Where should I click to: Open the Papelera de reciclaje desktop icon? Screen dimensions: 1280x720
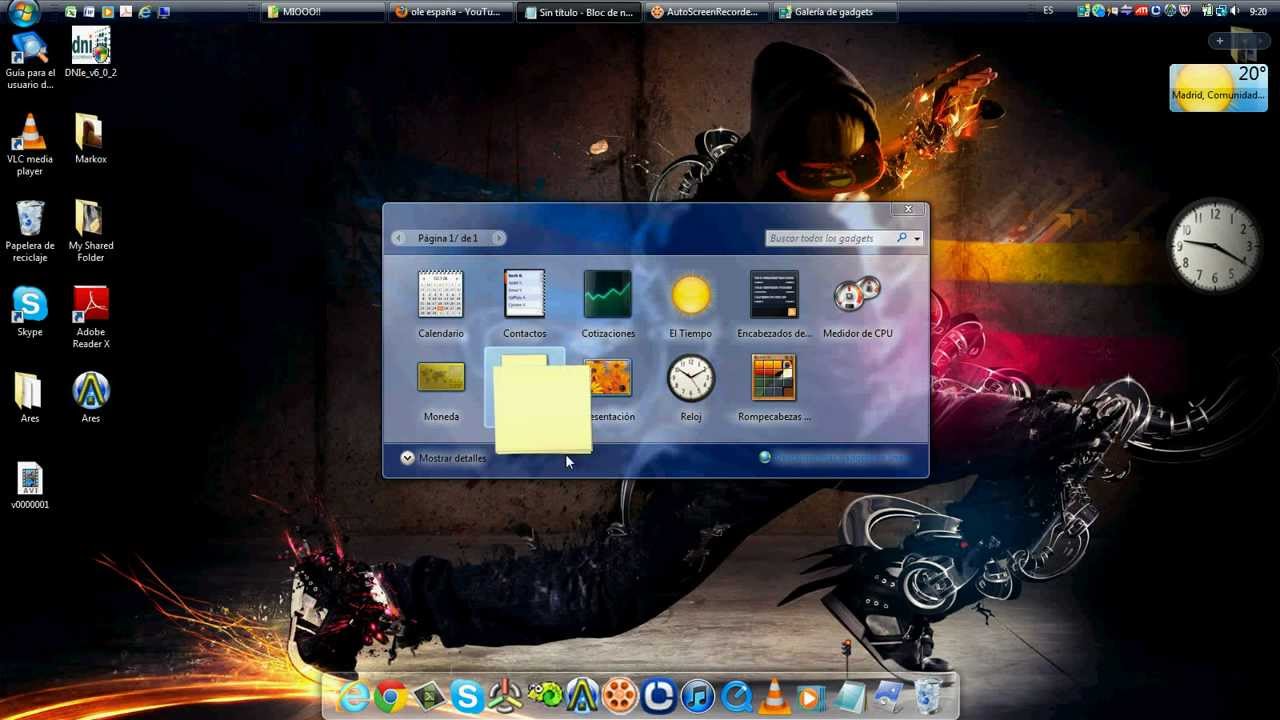pos(30,231)
